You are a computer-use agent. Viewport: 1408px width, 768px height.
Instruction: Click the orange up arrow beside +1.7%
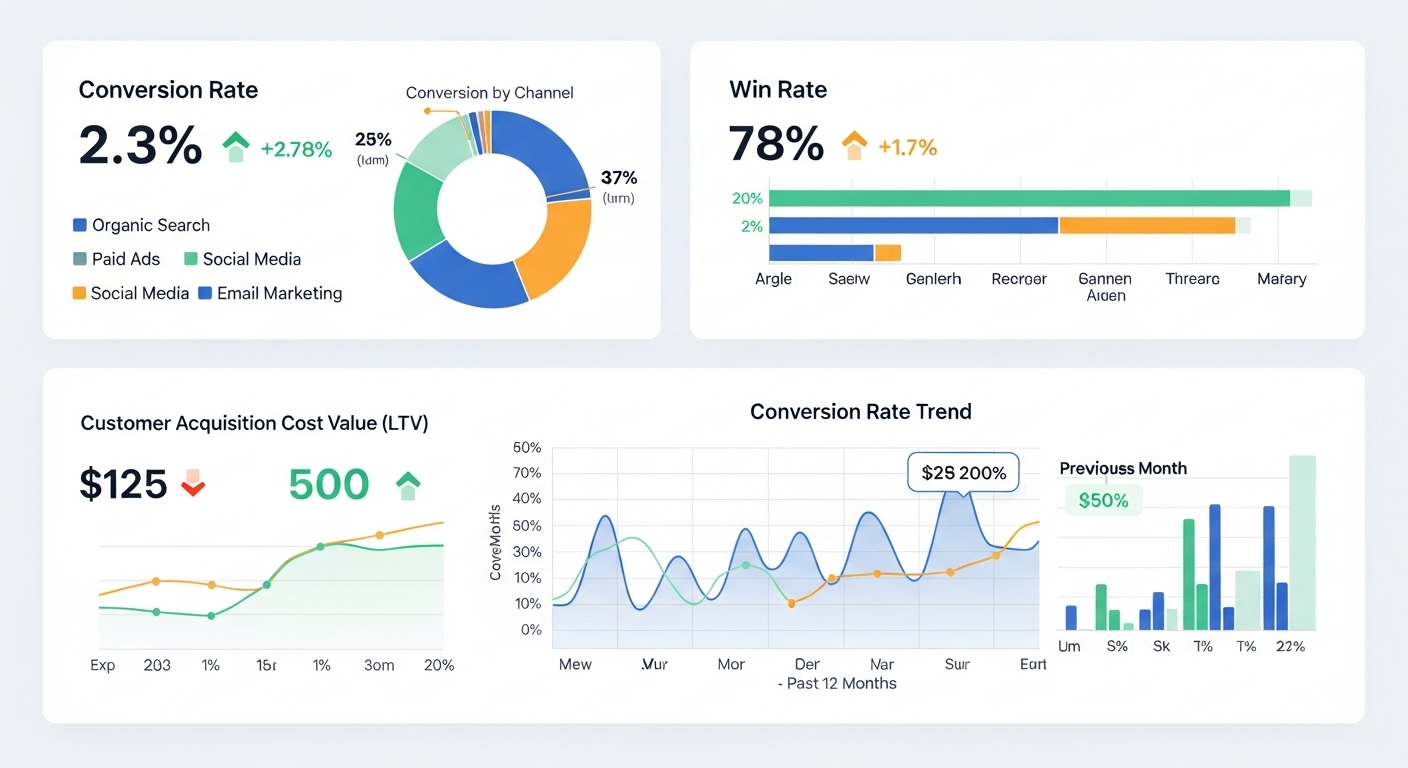tap(854, 147)
